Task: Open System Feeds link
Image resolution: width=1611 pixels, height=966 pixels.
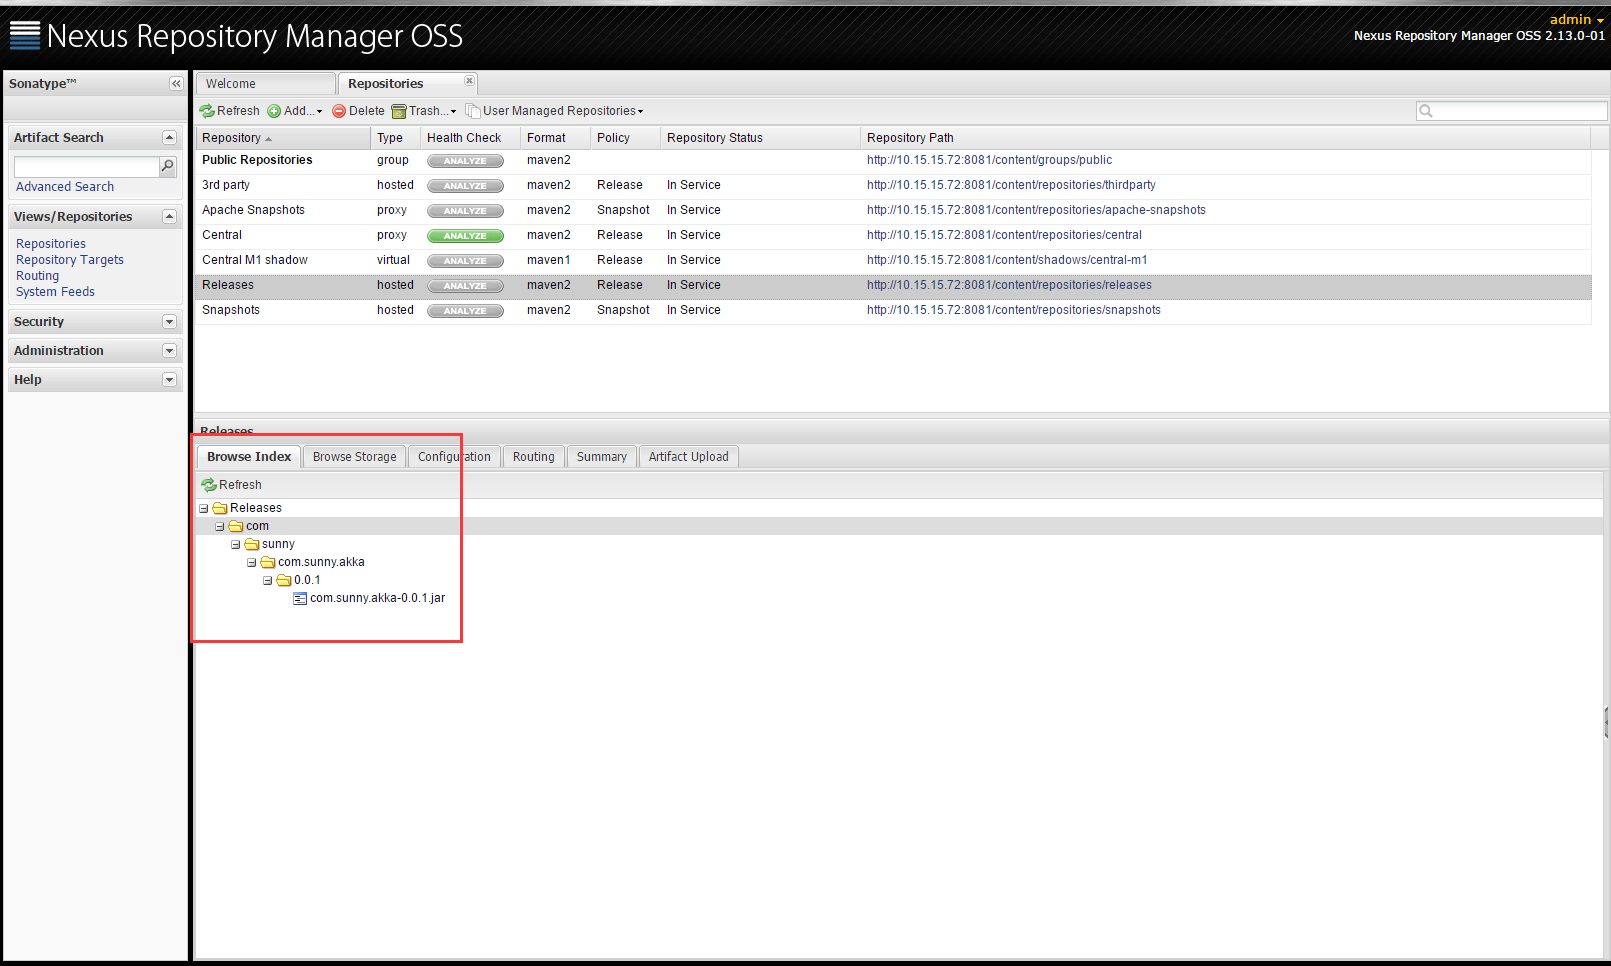Action: [55, 292]
